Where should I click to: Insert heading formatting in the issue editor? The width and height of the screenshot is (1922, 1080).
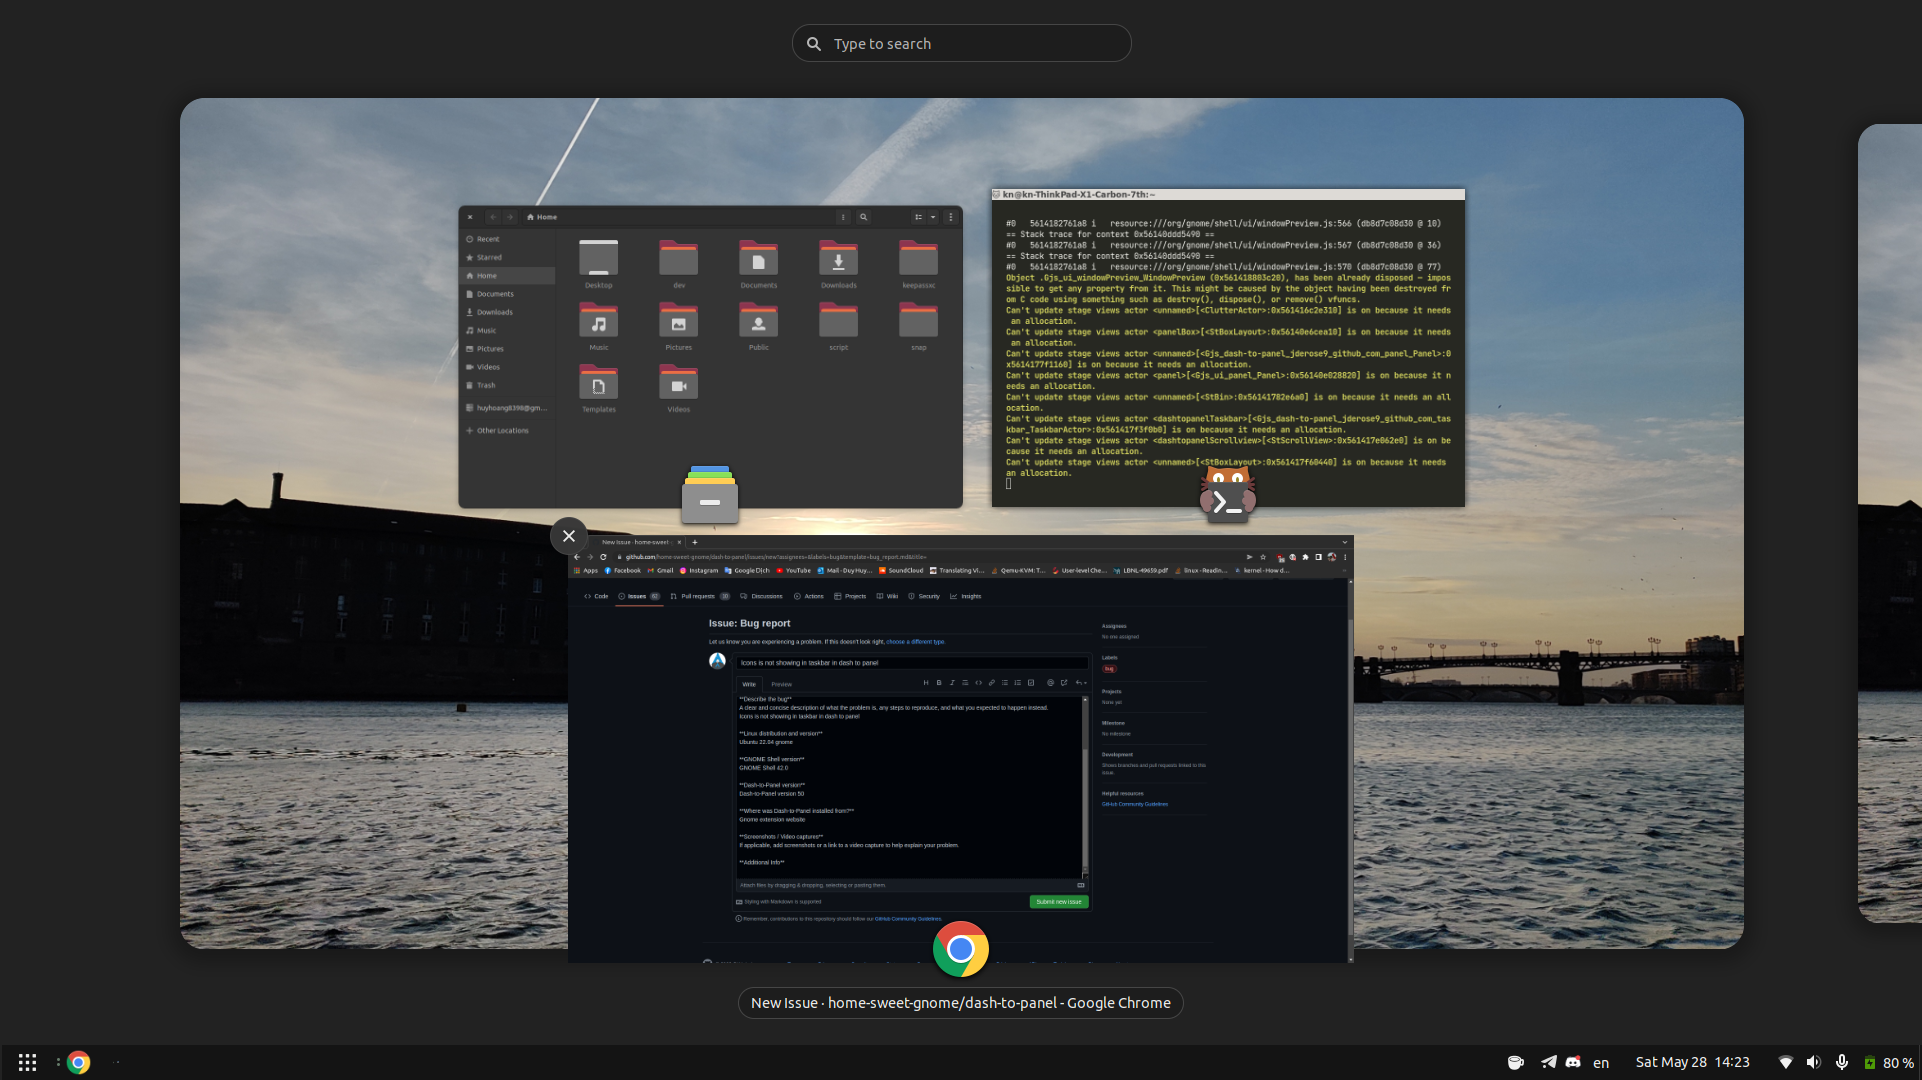click(x=926, y=683)
